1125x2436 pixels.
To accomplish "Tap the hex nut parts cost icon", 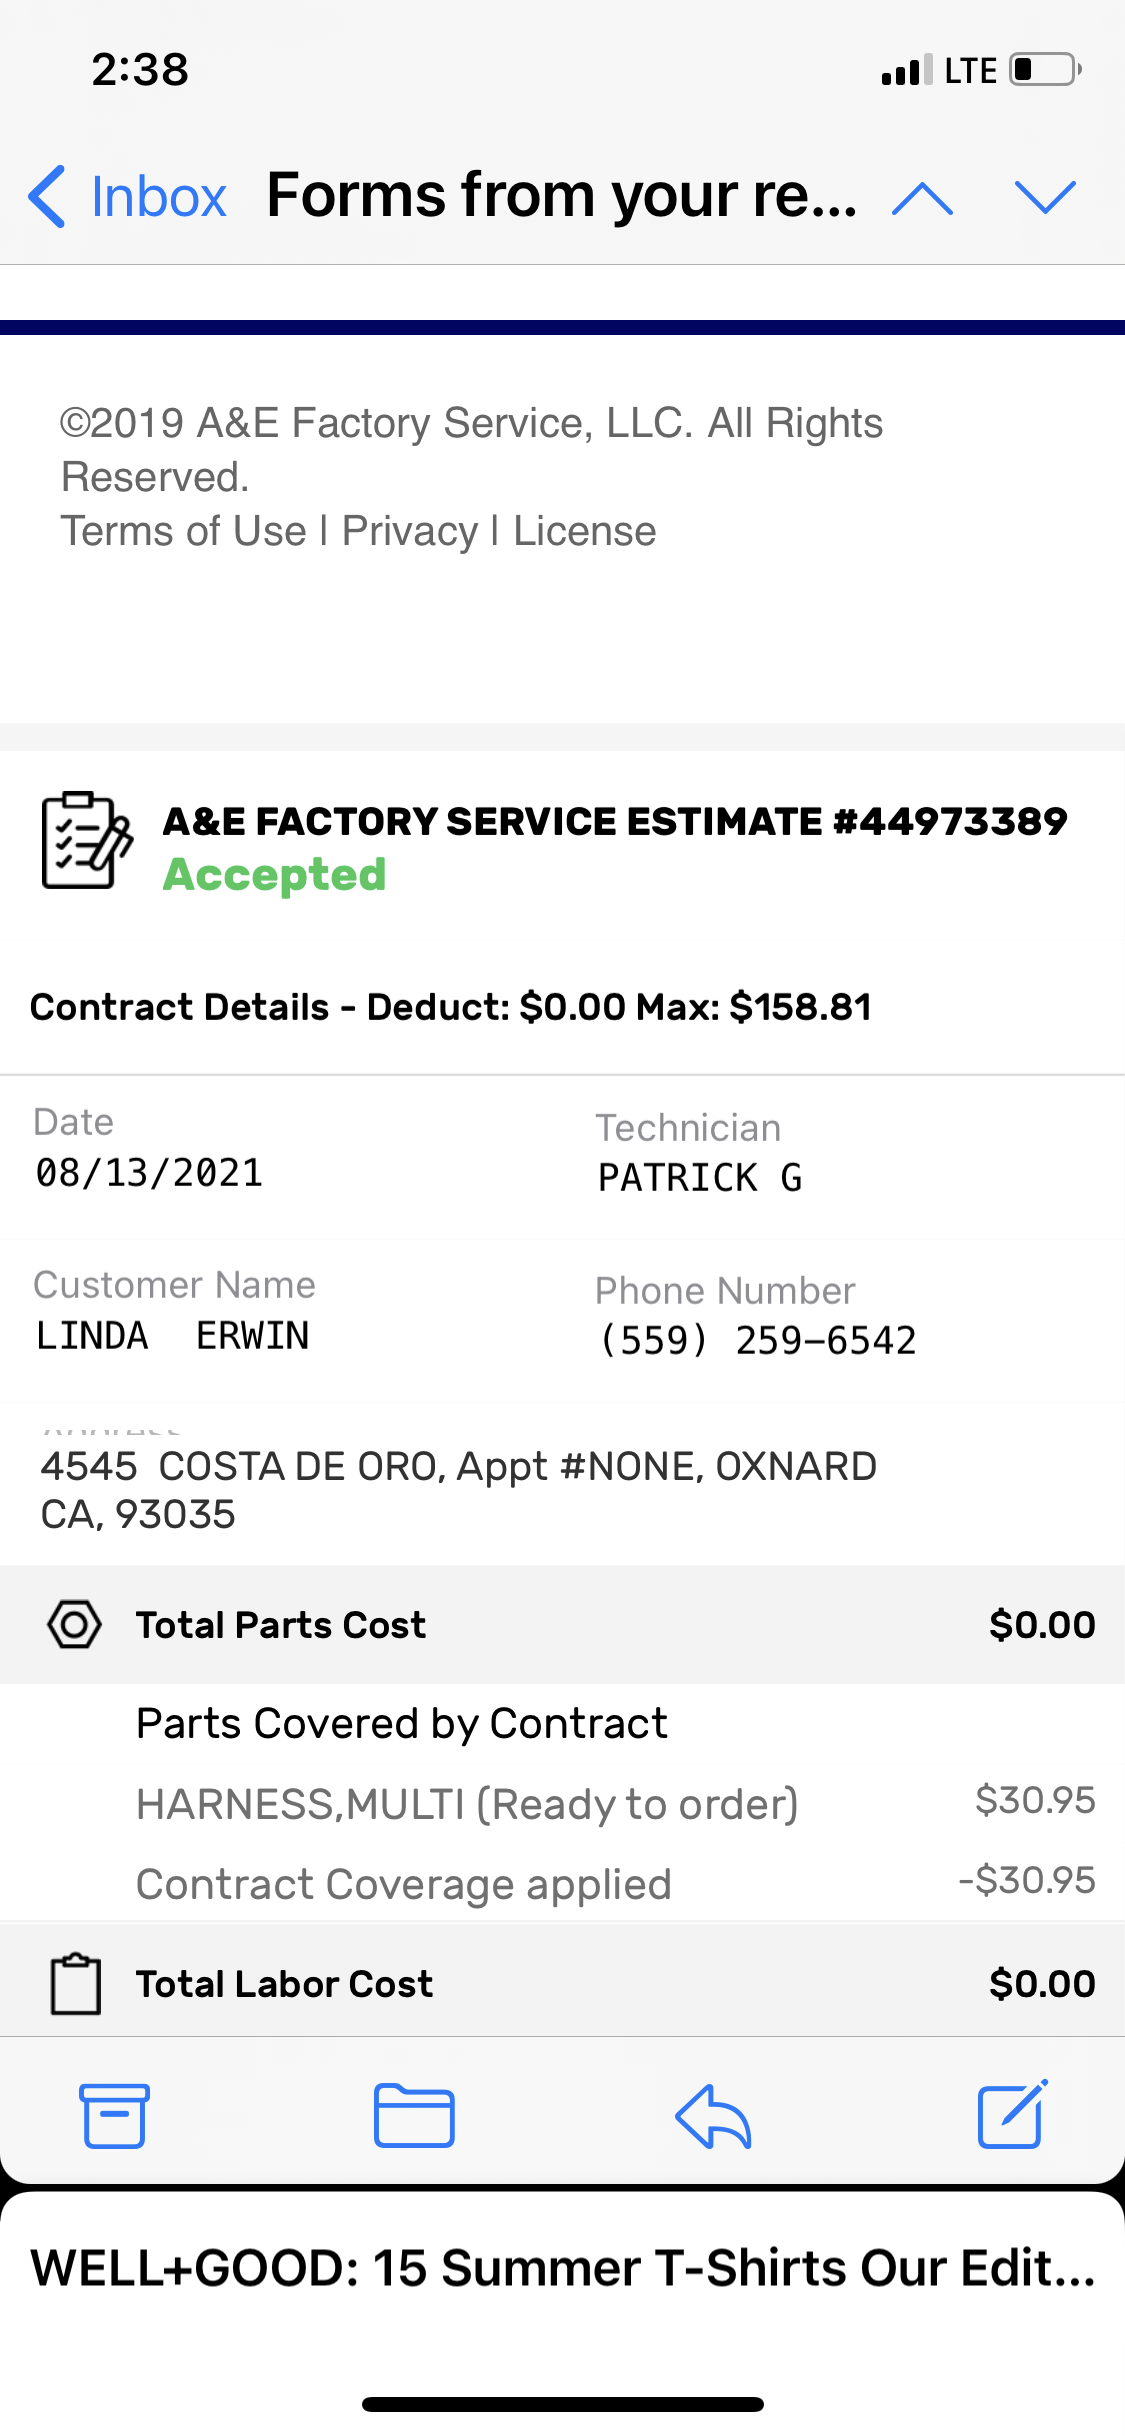I will 75,1625.
